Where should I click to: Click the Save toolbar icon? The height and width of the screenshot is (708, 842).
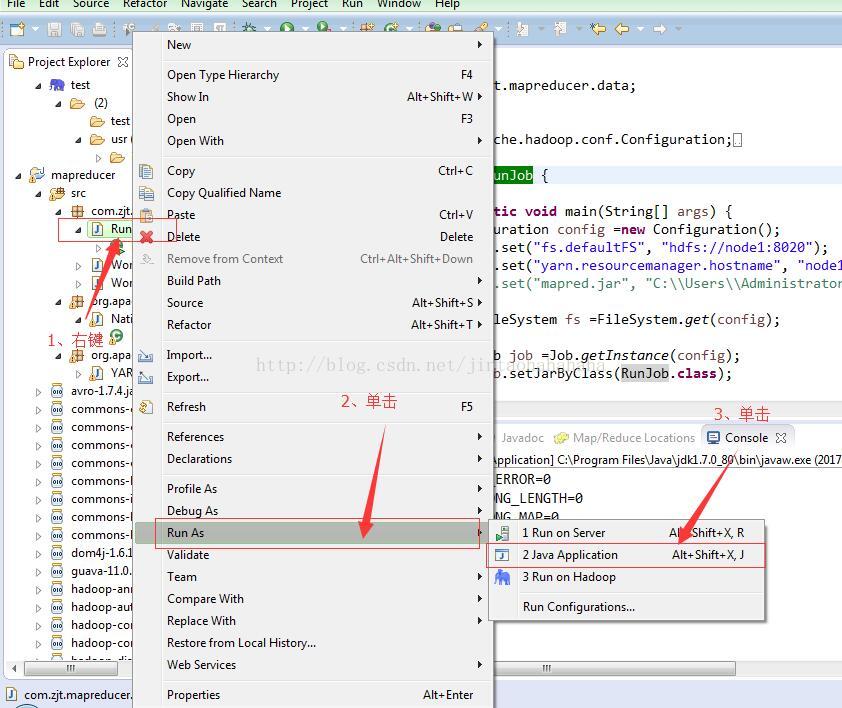pos(54,29)
